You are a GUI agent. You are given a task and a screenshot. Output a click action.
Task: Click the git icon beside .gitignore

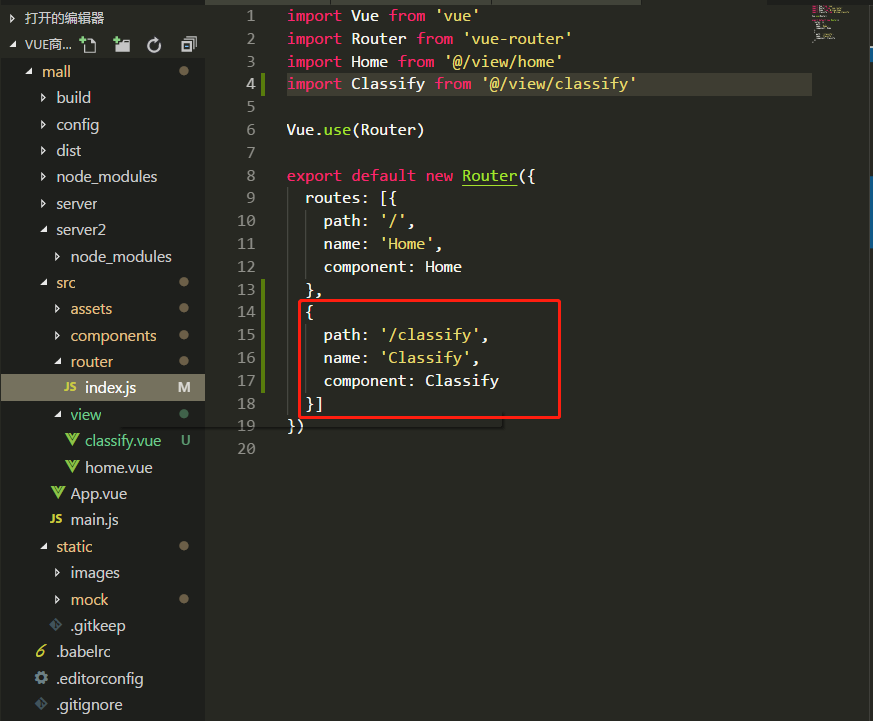point(41,704)
